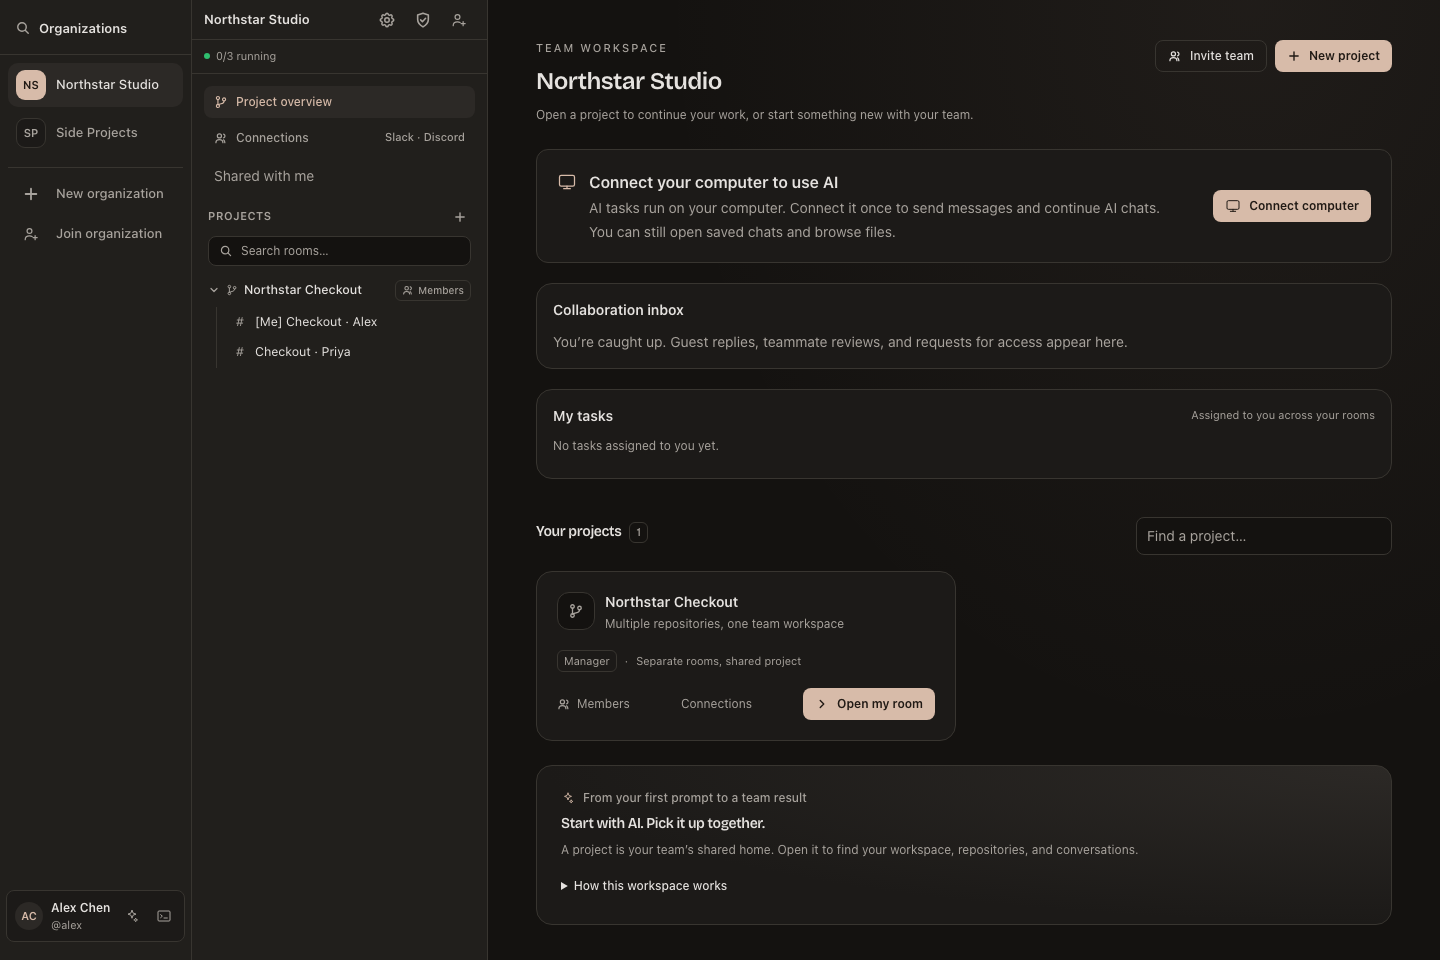
Task: Click the sparkle icon near first prompt text
Action: tap(568, 798)
